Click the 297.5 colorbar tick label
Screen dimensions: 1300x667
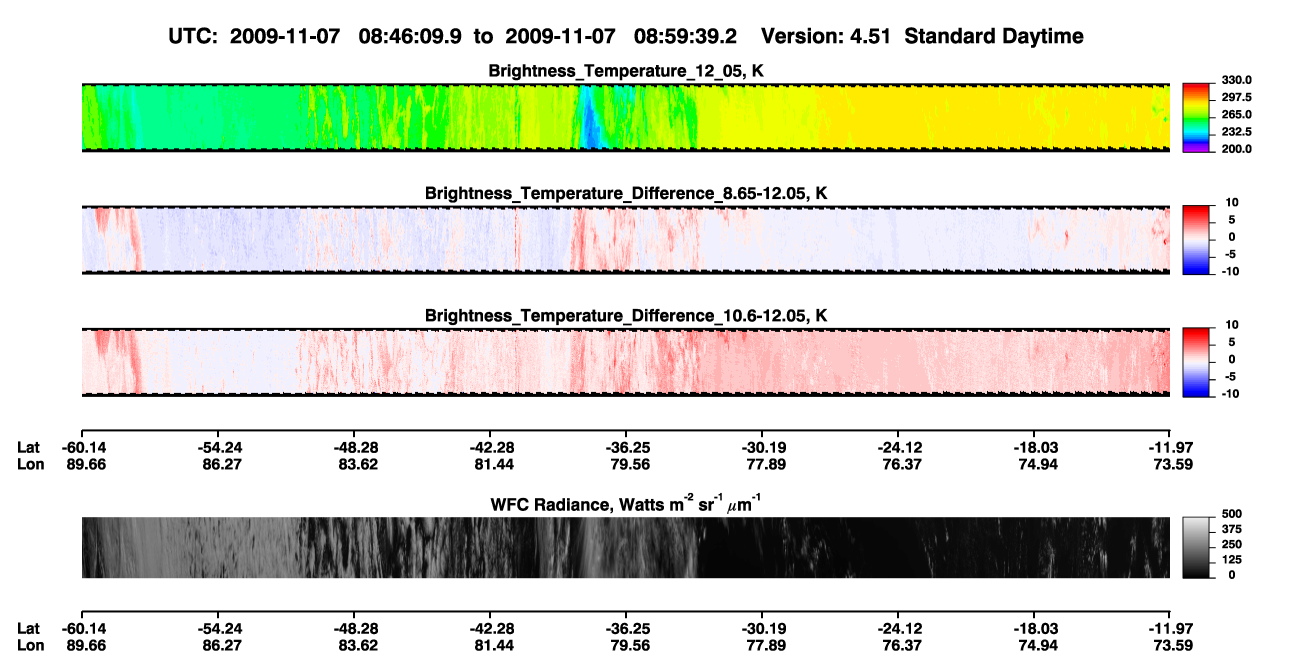(1237, 97)
